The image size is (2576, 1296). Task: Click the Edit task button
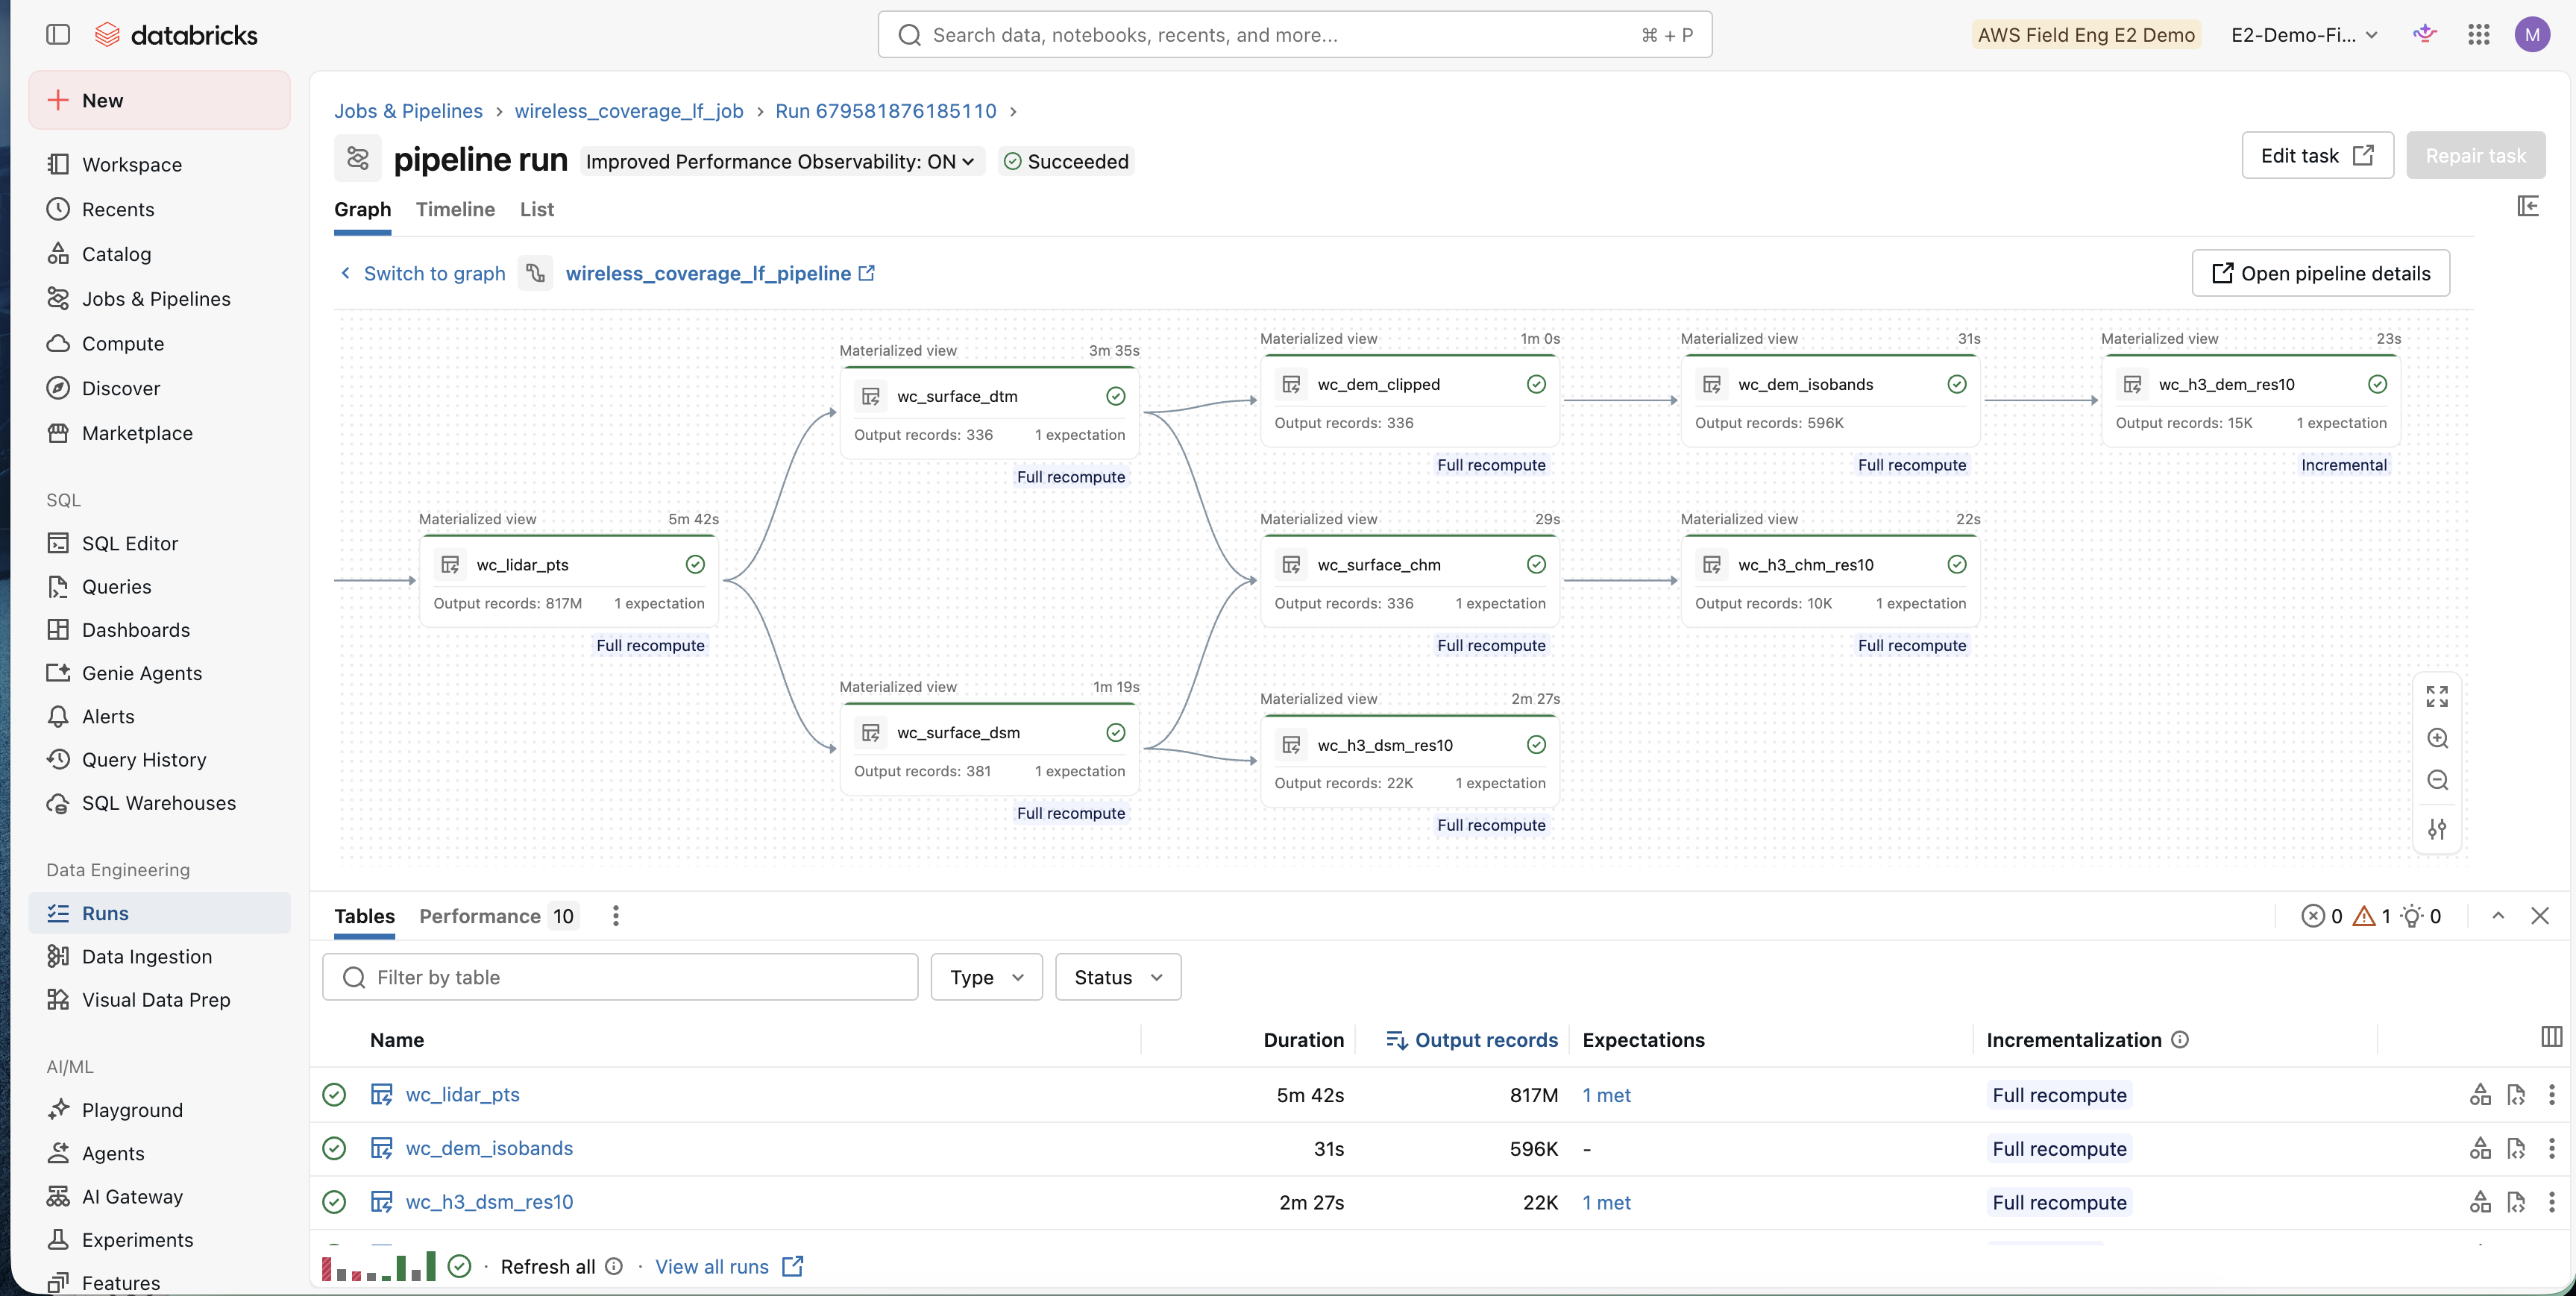[x=2317, y=155]
